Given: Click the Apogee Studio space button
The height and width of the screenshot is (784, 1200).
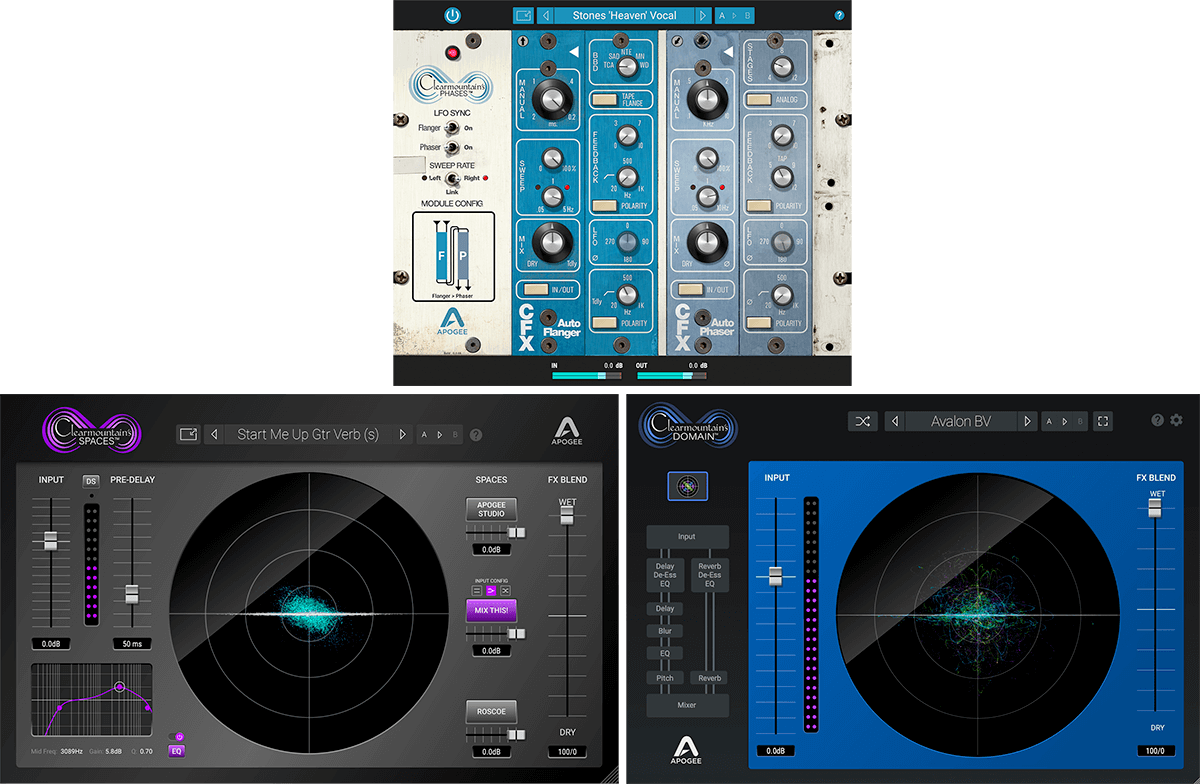Looking at the screenshot, I should coord(490,509).
